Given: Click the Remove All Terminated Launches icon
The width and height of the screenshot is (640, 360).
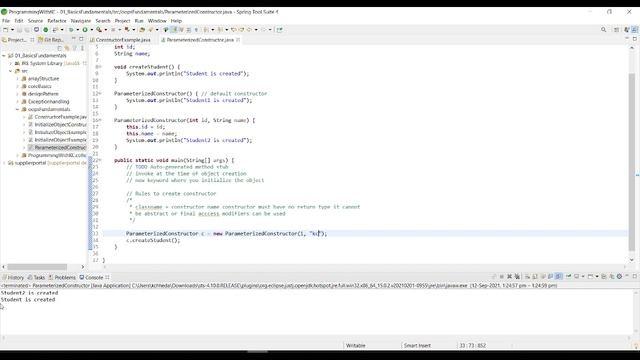Looking at the screenshot, I should tap(517, 276).
